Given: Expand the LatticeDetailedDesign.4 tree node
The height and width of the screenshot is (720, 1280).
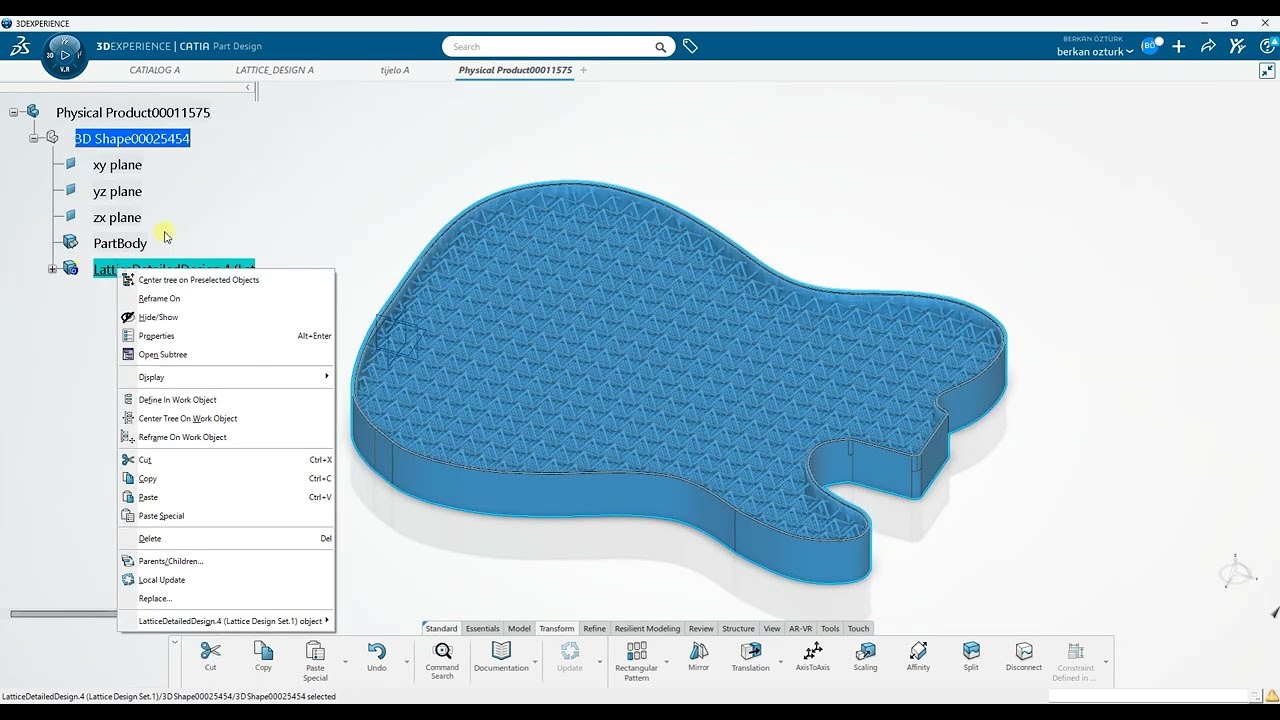Looking at the screenshot, I should click(x=52, y=269).
